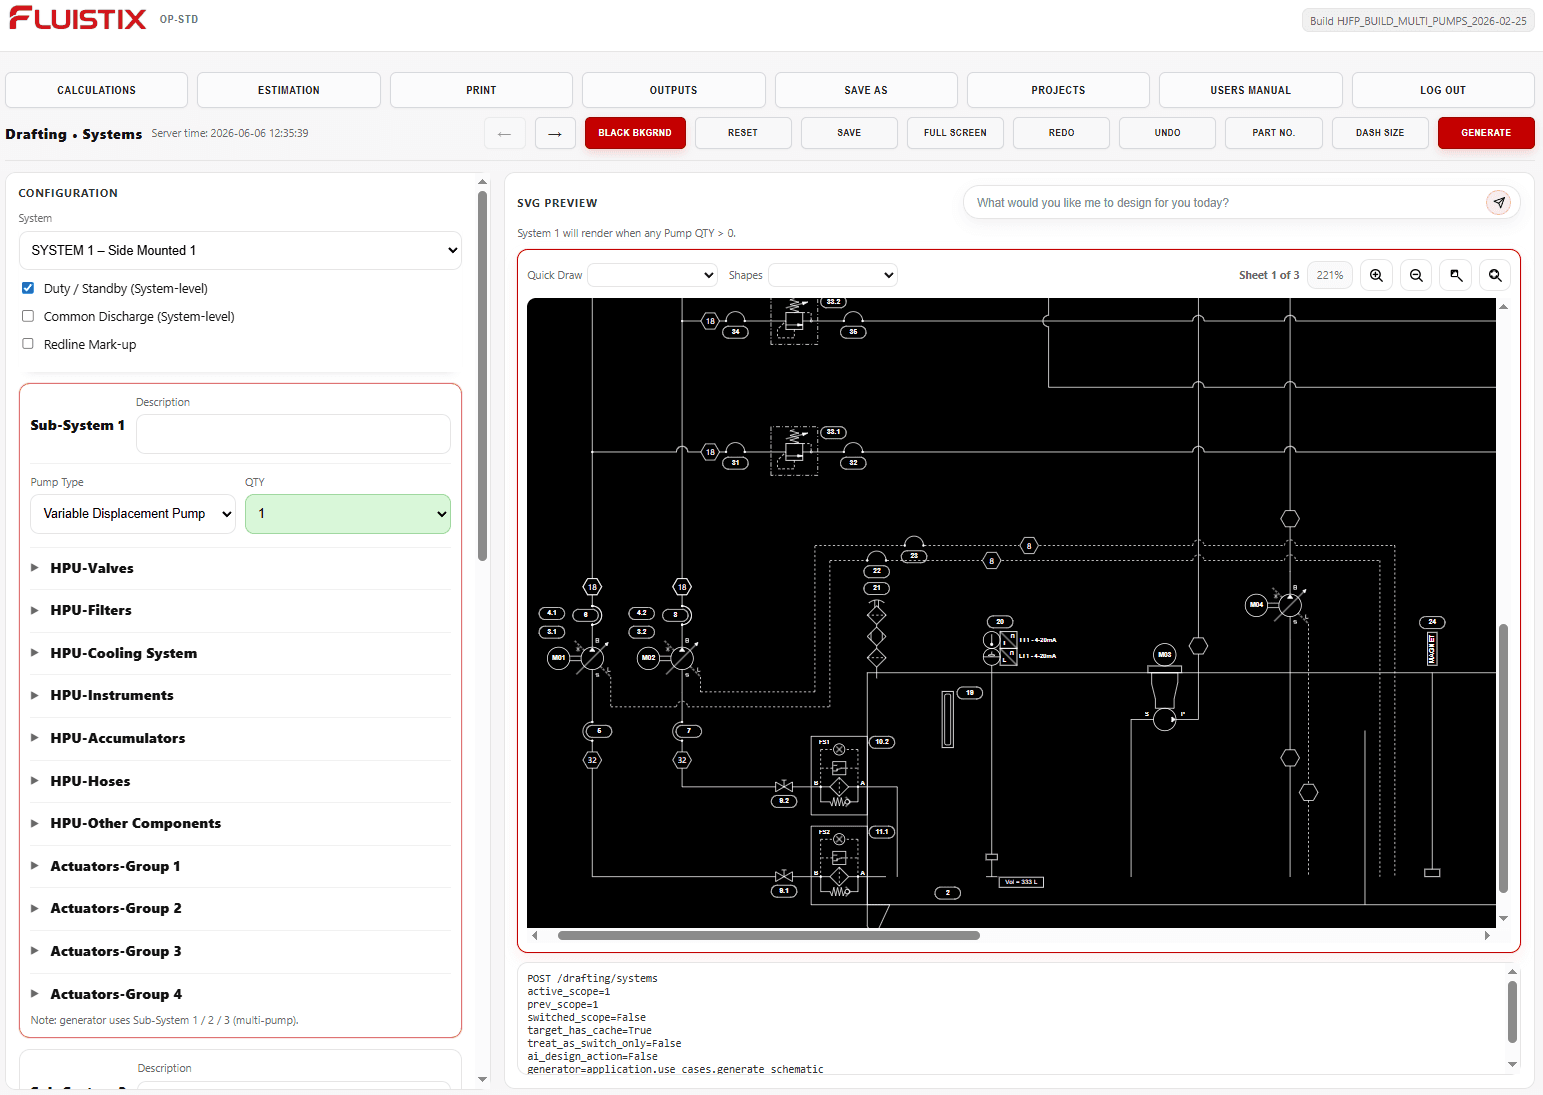Open the Shapes dropdown

[x=833, y=275]
